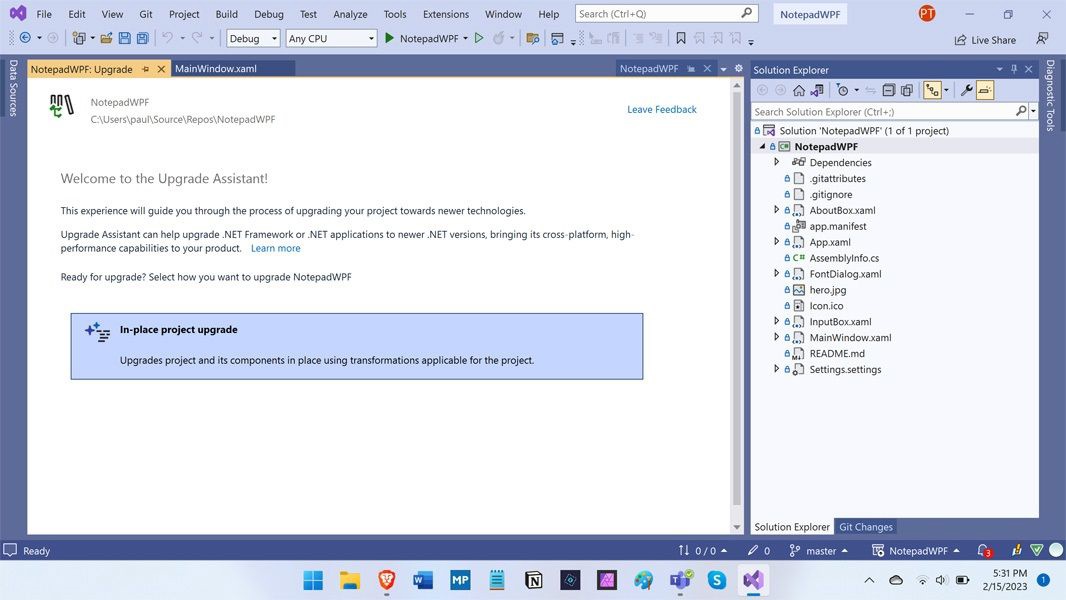Open the Any CPU platform dropdown
The image size is (1066, 600).
pyautogui.click(x=369, y=38)
